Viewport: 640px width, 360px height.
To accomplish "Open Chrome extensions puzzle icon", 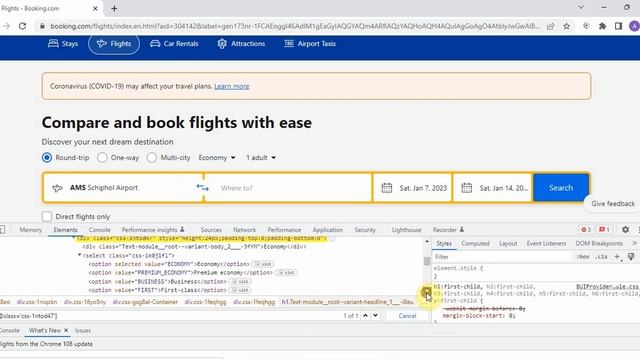I will (x=602, y=26).
